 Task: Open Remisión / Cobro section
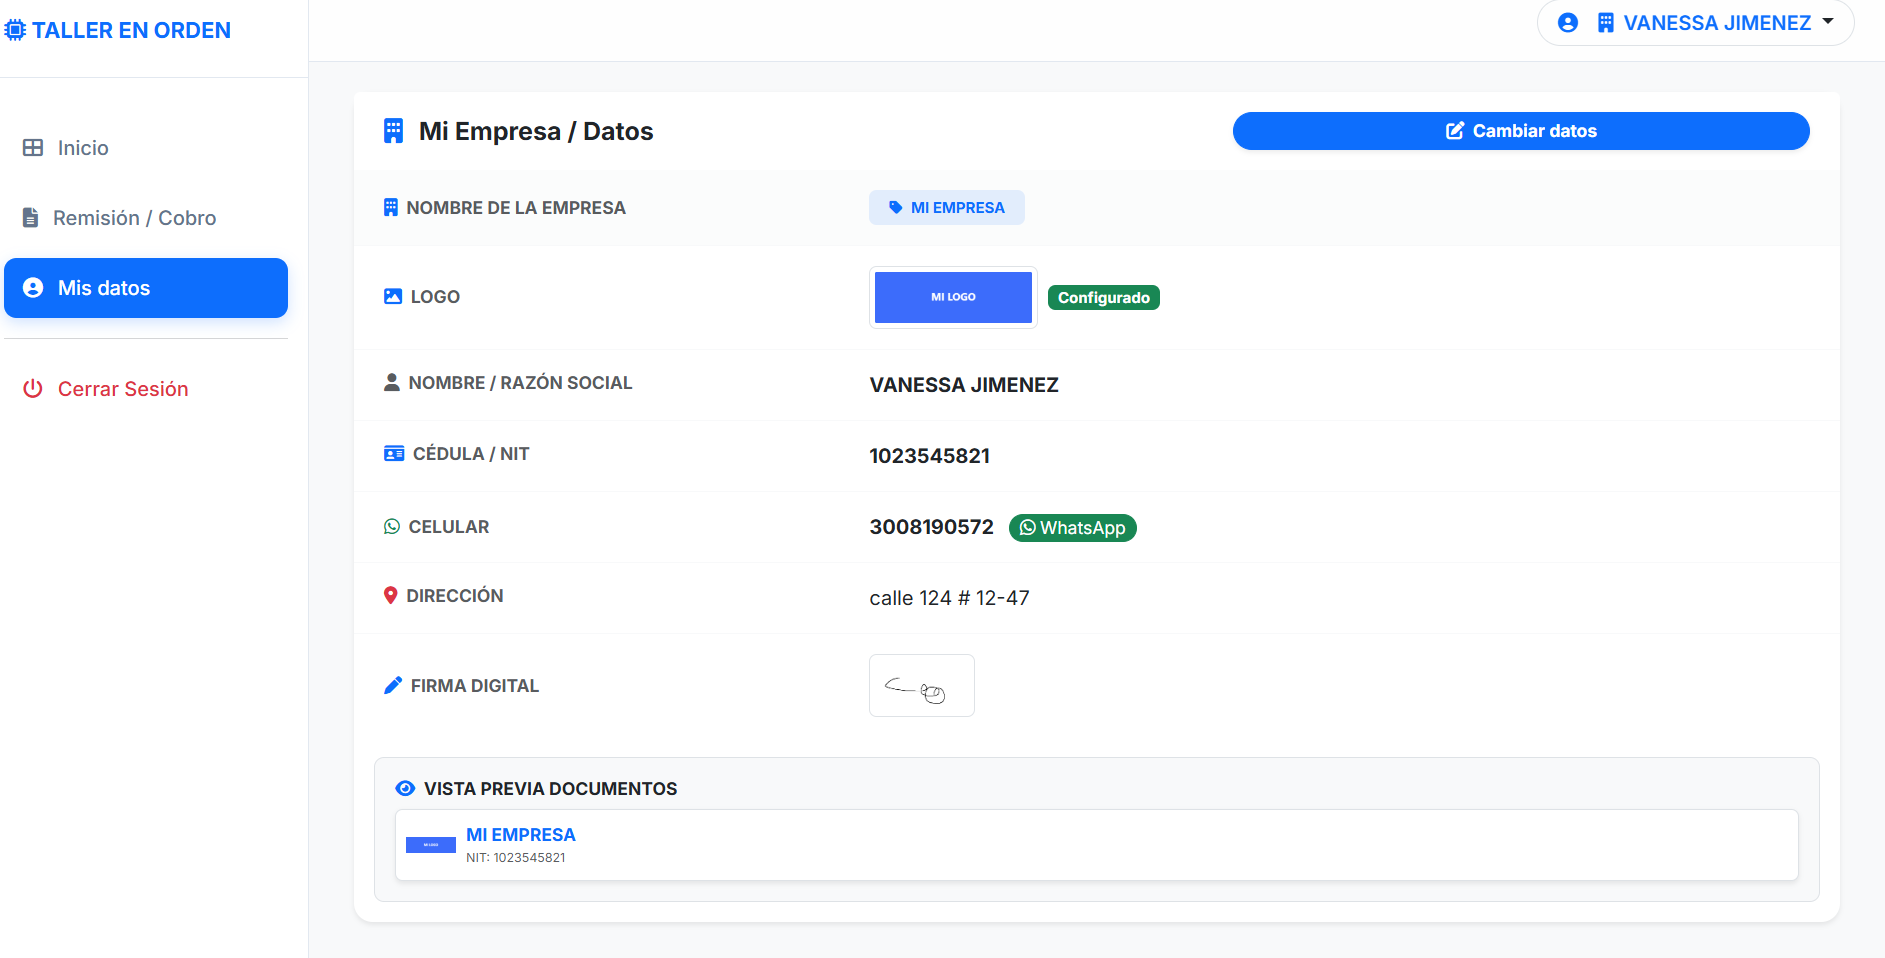point(146,218)
